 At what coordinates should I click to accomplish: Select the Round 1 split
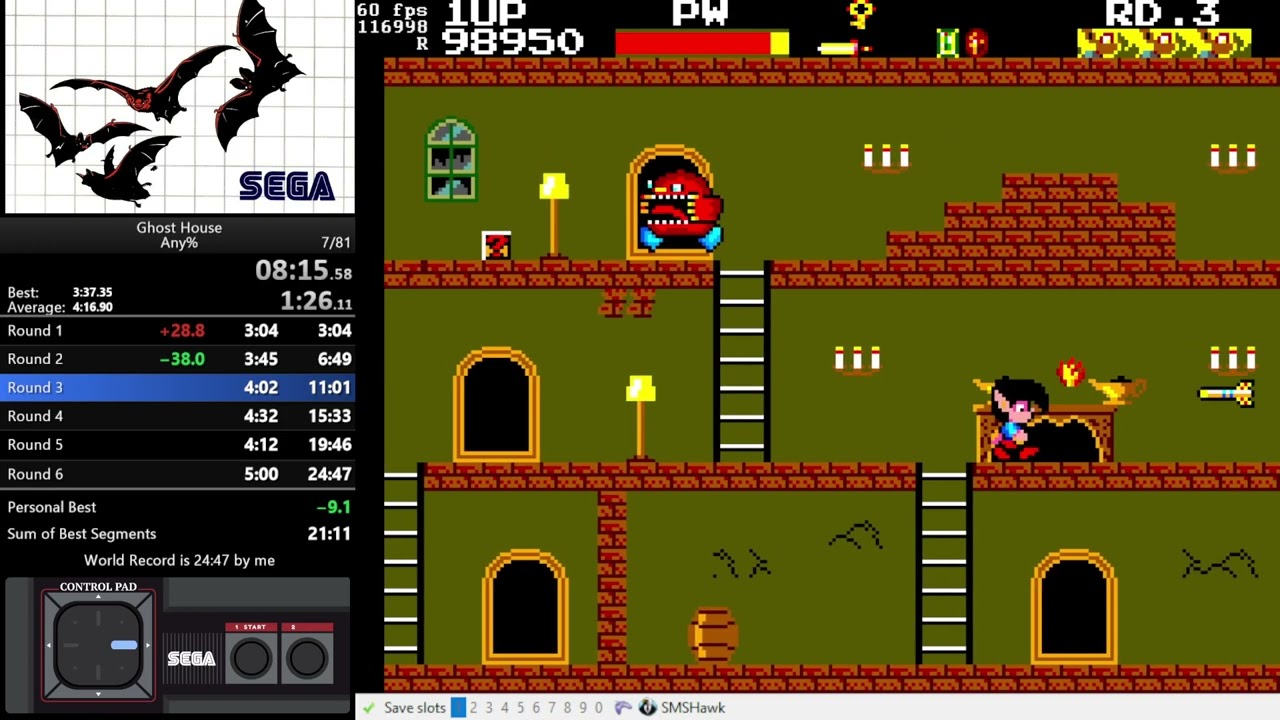pos(178,330)
